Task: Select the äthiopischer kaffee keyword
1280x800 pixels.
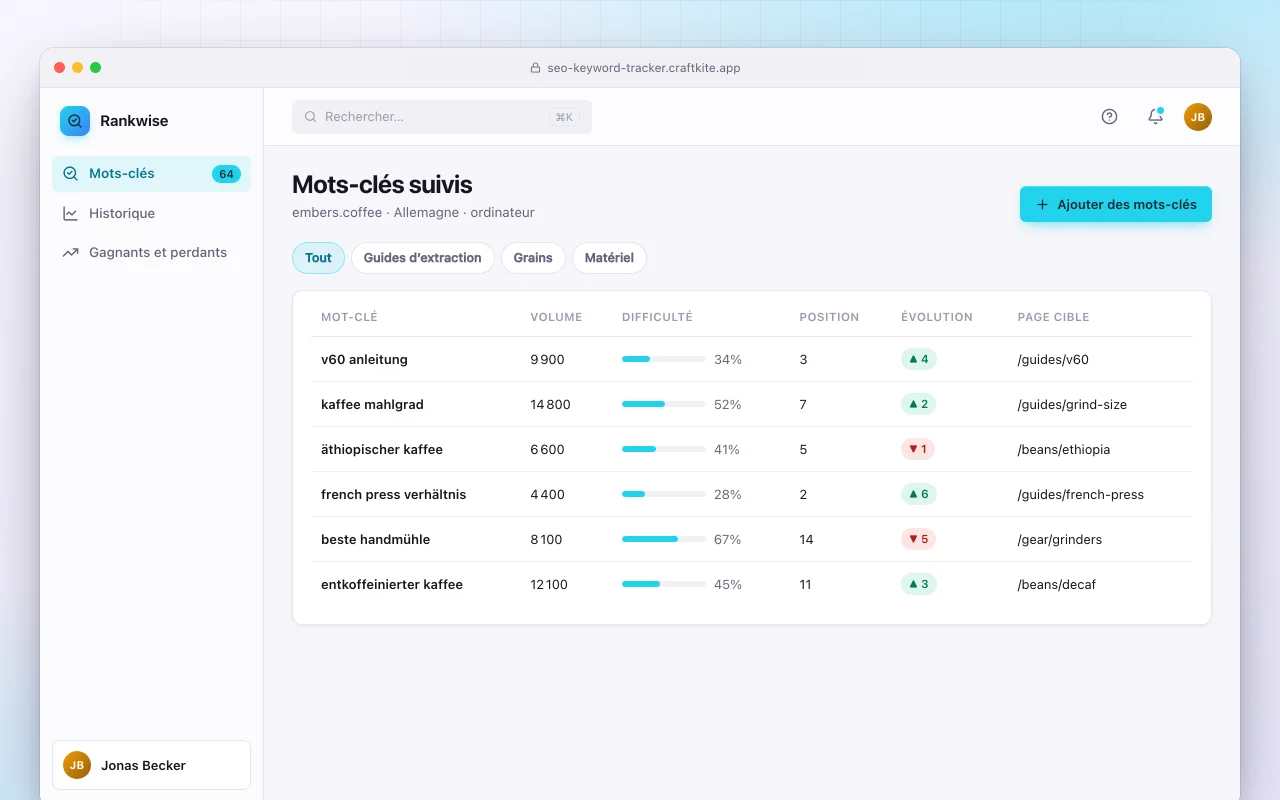Action: [x=382, y=449]
